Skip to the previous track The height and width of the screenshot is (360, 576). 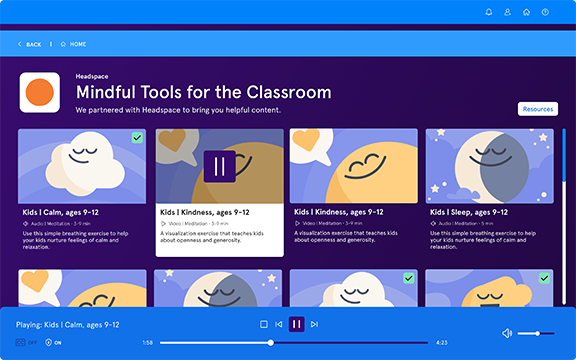[279, 324]
